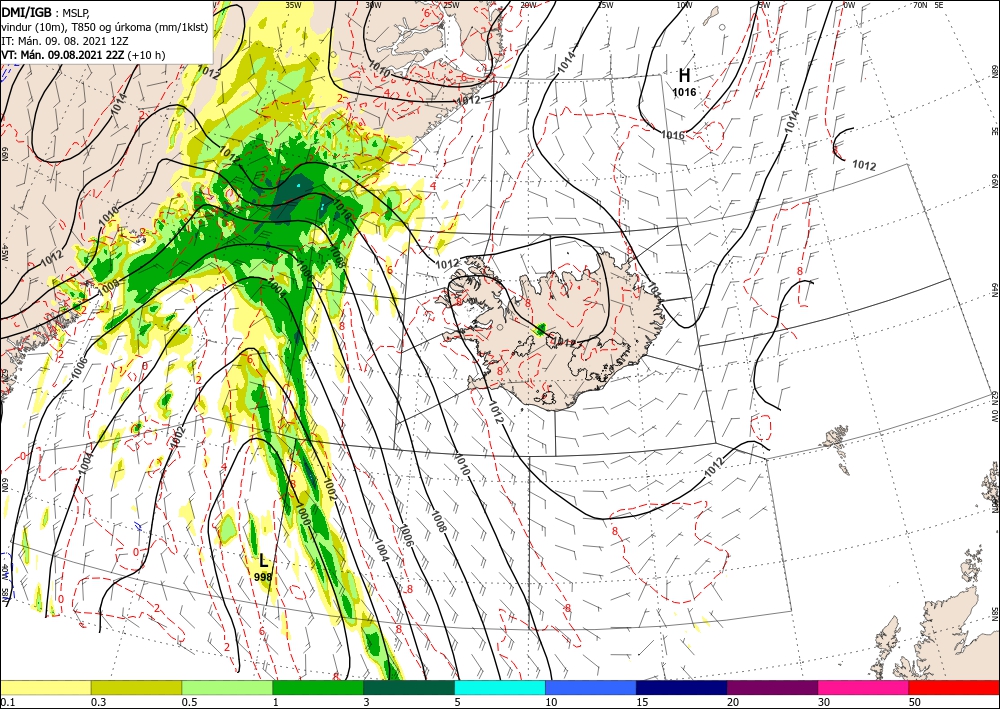
Task: Select the red 50+ legend color band
Action: pos(954,687)
